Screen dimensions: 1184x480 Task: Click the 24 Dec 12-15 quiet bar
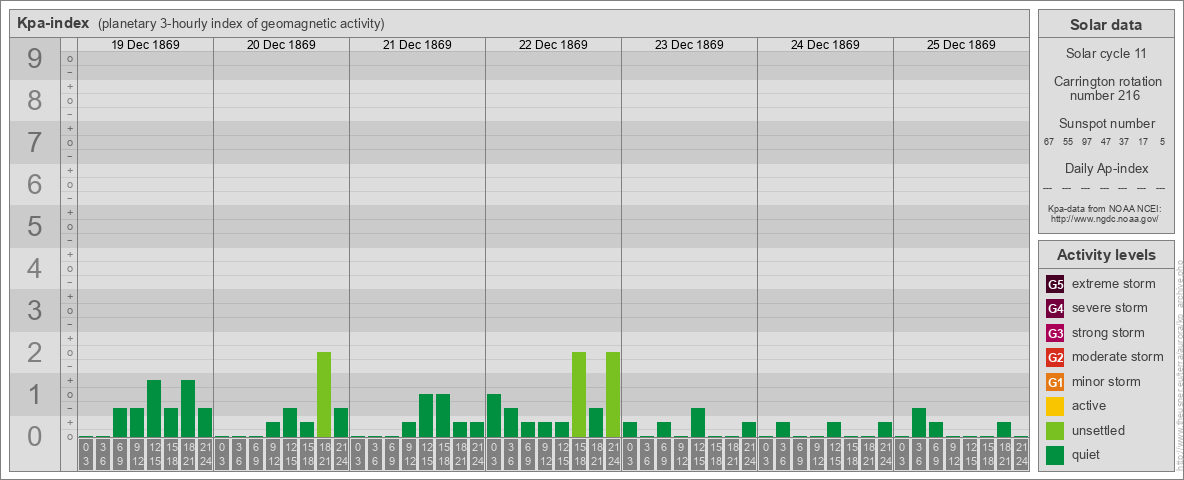click(834, 430)
